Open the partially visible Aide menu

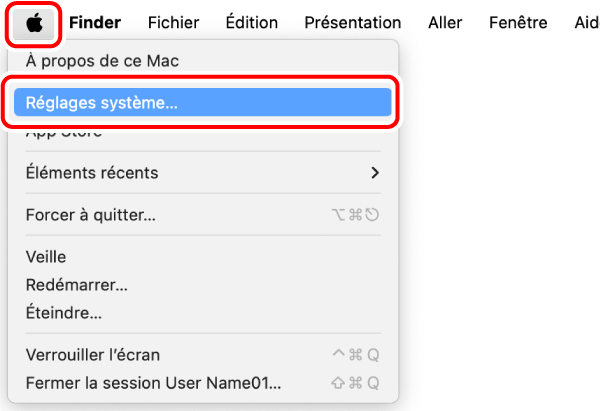coord(587,23)
